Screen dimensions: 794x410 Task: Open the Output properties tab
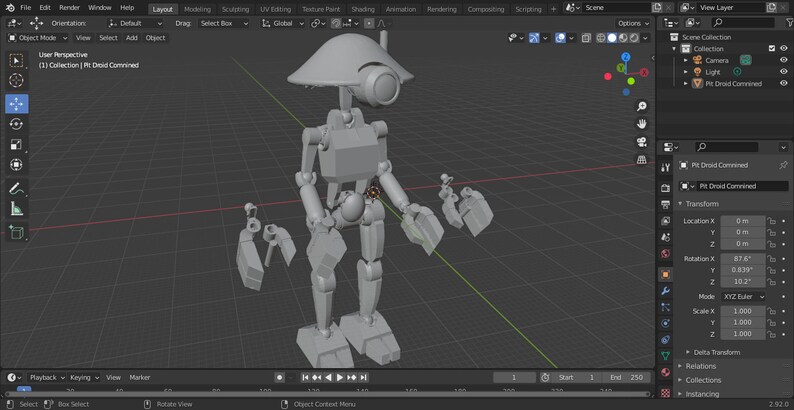tap(665, 204)
